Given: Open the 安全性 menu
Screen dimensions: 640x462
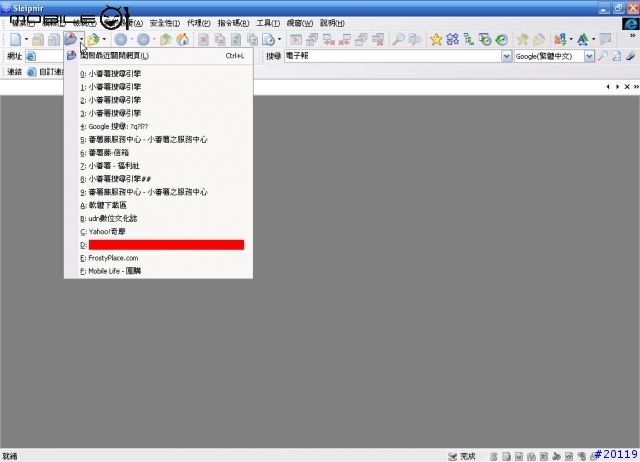Looking at the screenshot, I should click(164, 23).
